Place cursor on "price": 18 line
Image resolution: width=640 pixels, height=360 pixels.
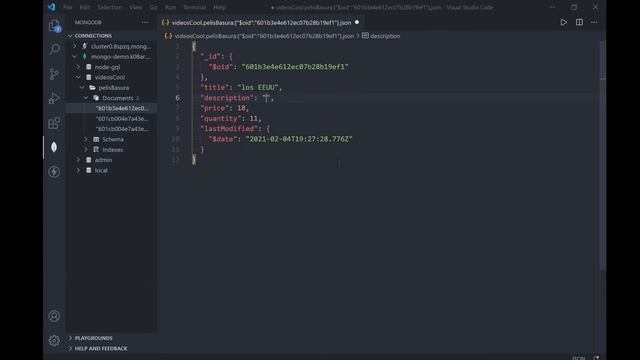pos(224,108)
